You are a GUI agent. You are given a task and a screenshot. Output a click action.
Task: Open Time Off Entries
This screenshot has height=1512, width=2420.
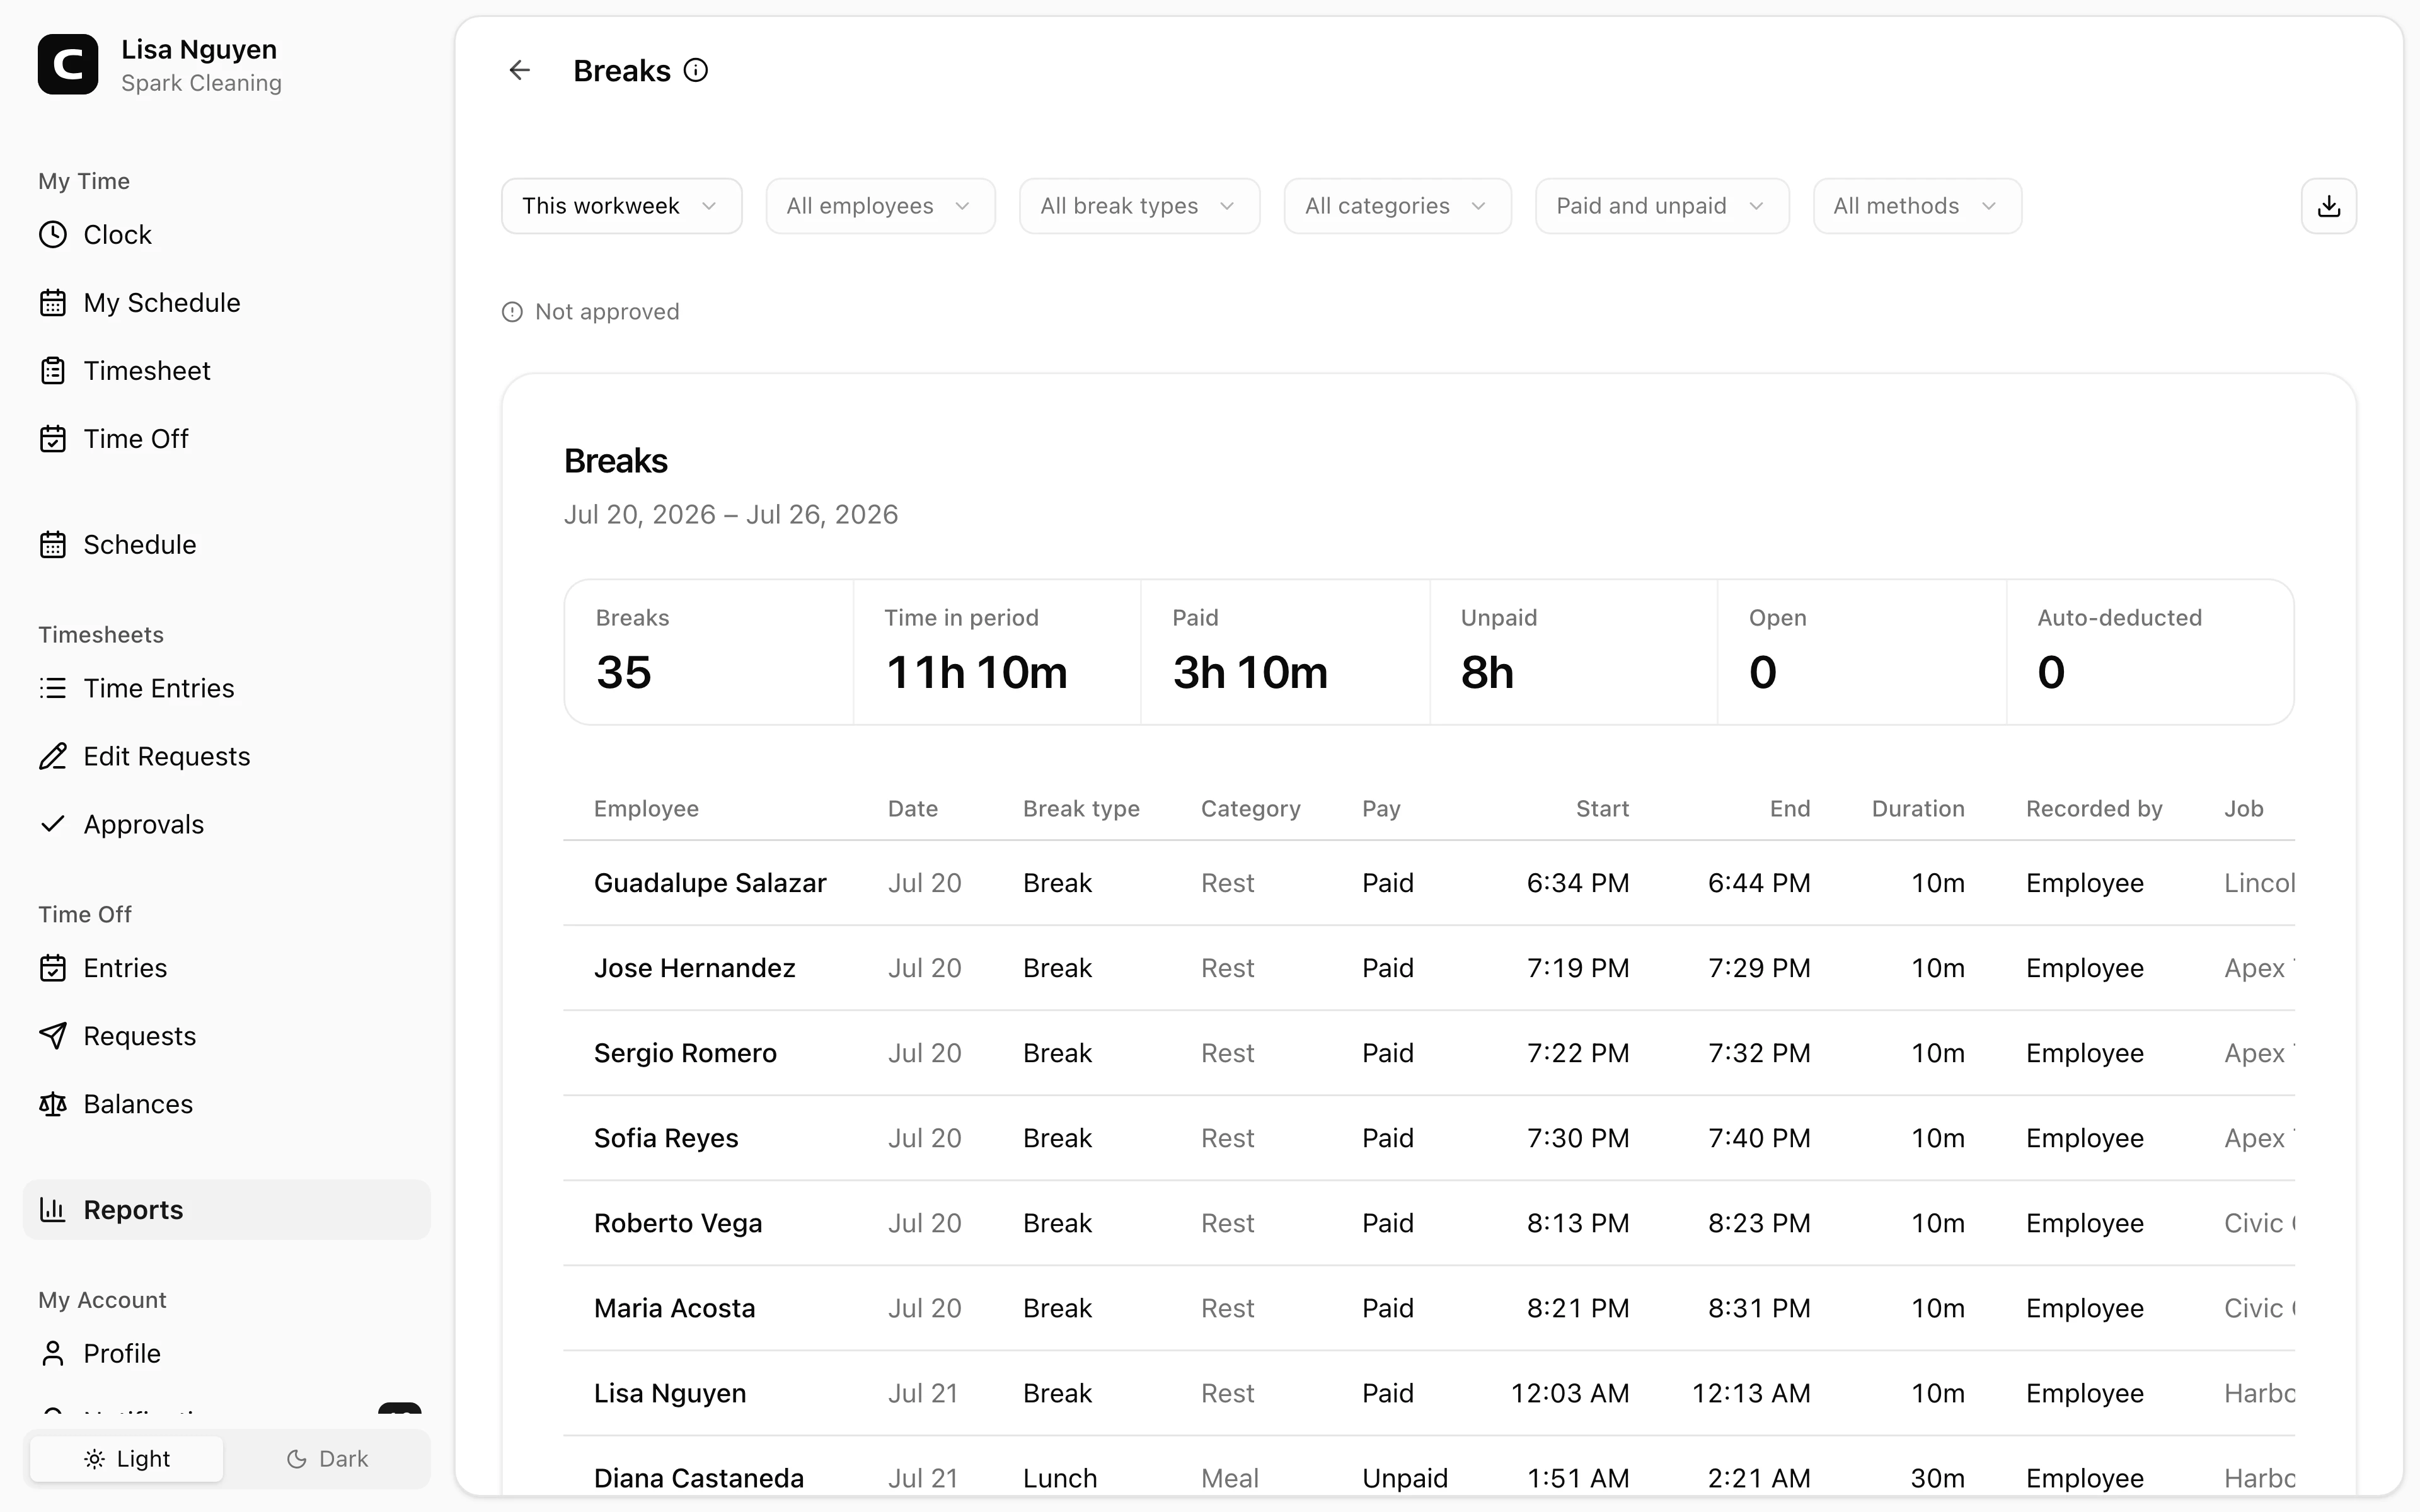click(x=227, y=969)
